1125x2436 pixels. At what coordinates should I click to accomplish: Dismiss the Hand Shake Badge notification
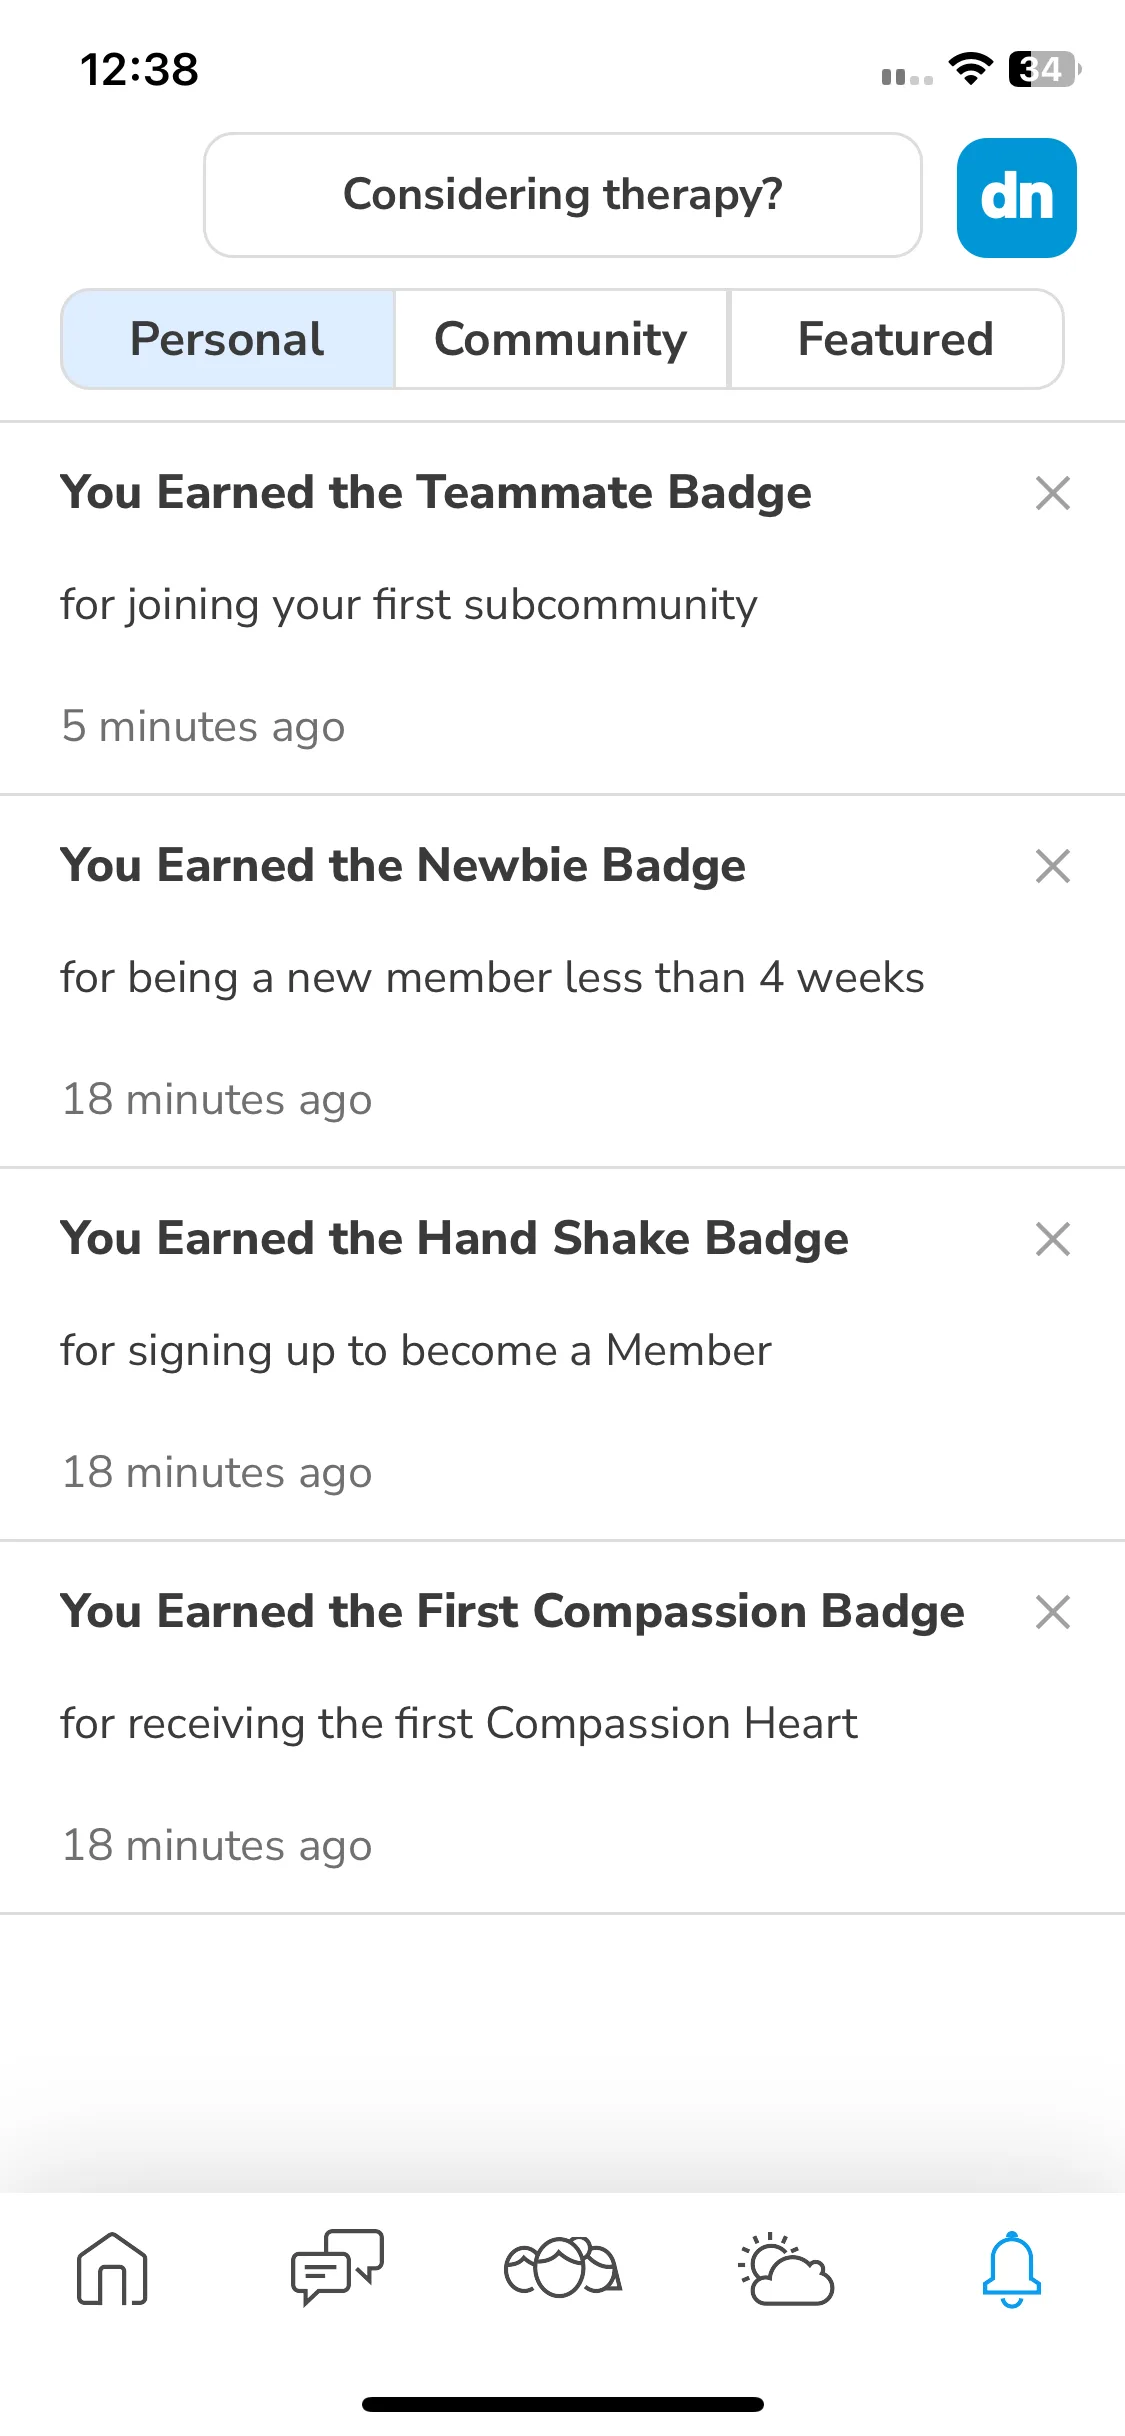[1053, 1239]
